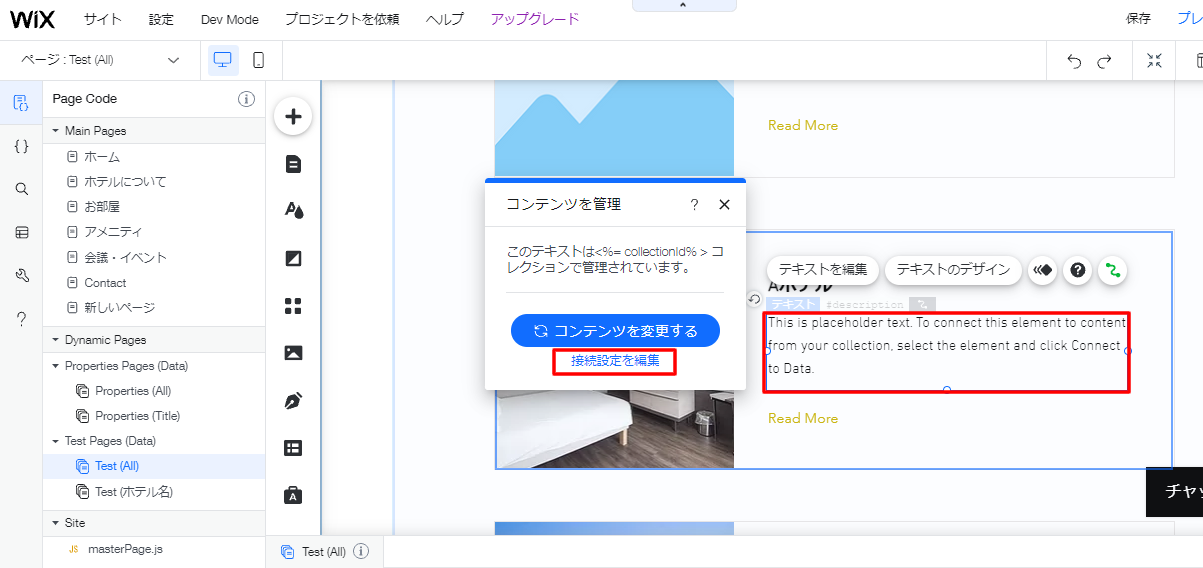
Task: Open the ヘルプ menu
Action: [444, 19]
